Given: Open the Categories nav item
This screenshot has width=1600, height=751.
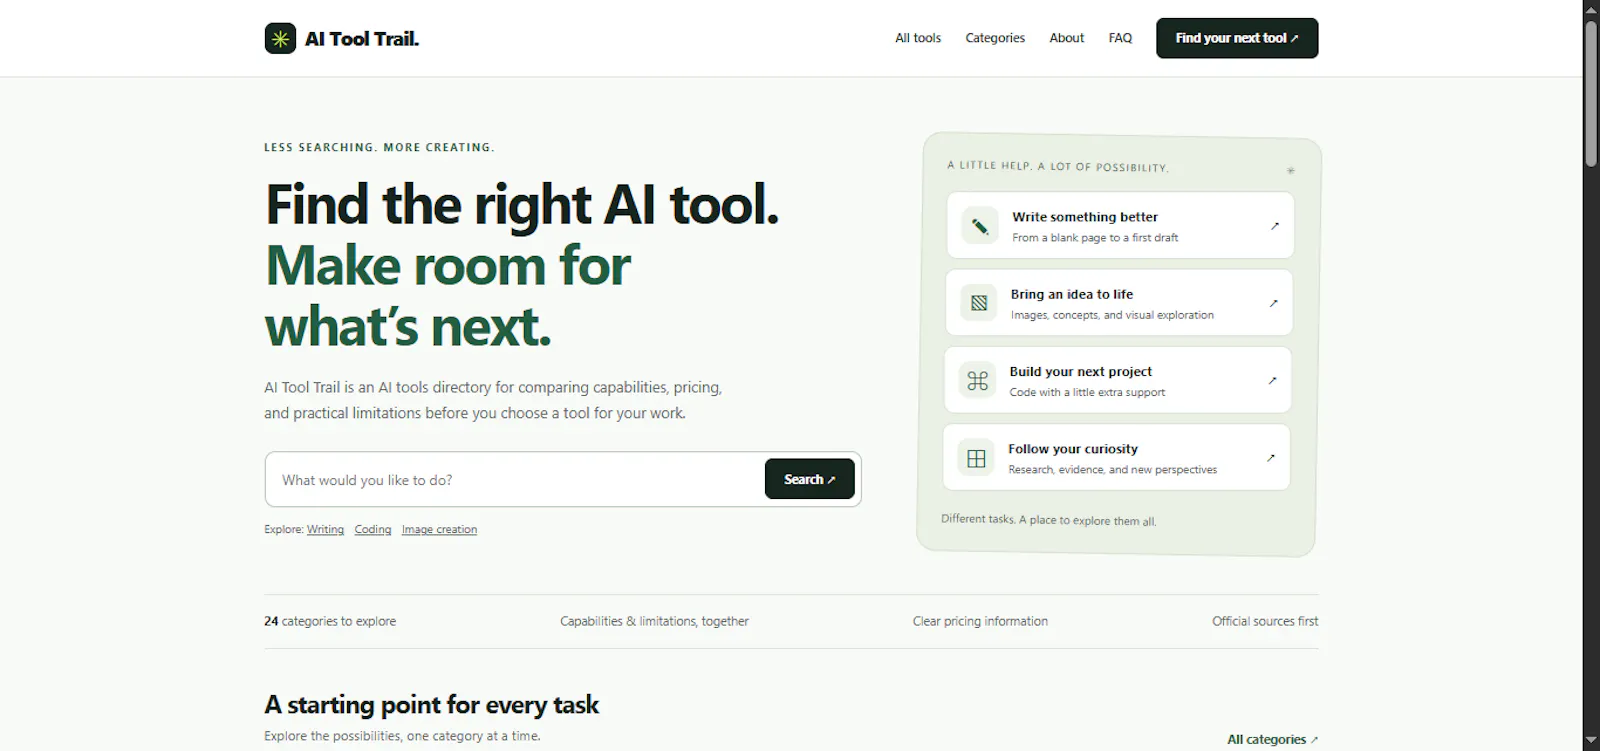Looking at the screenshot, I should (995, 38).
